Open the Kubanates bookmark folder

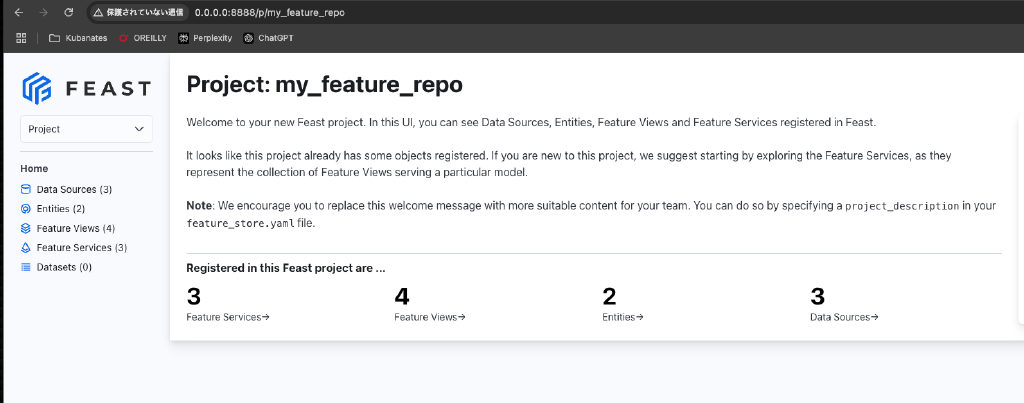point(78,38)
